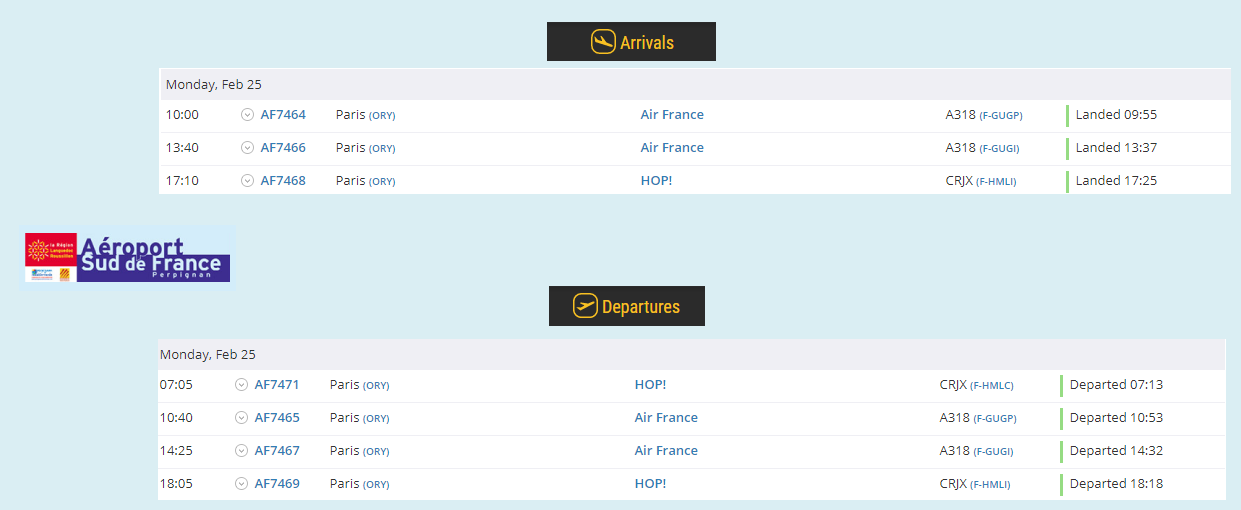Expand details for flight AF7467

(x=241, y=451)
